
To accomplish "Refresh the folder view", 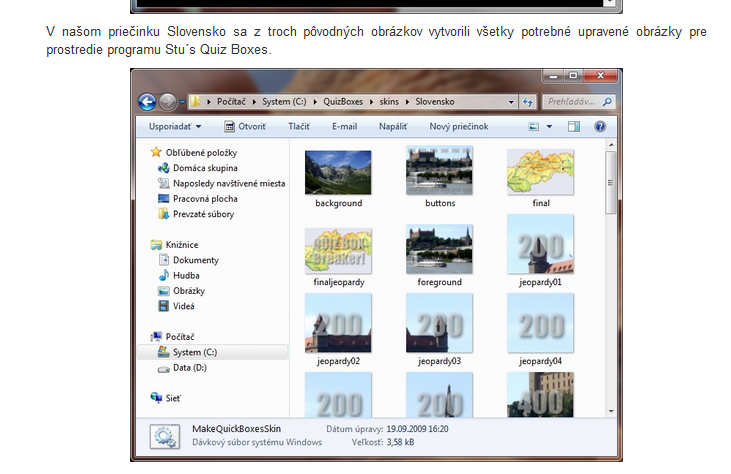I will point(527,102).
